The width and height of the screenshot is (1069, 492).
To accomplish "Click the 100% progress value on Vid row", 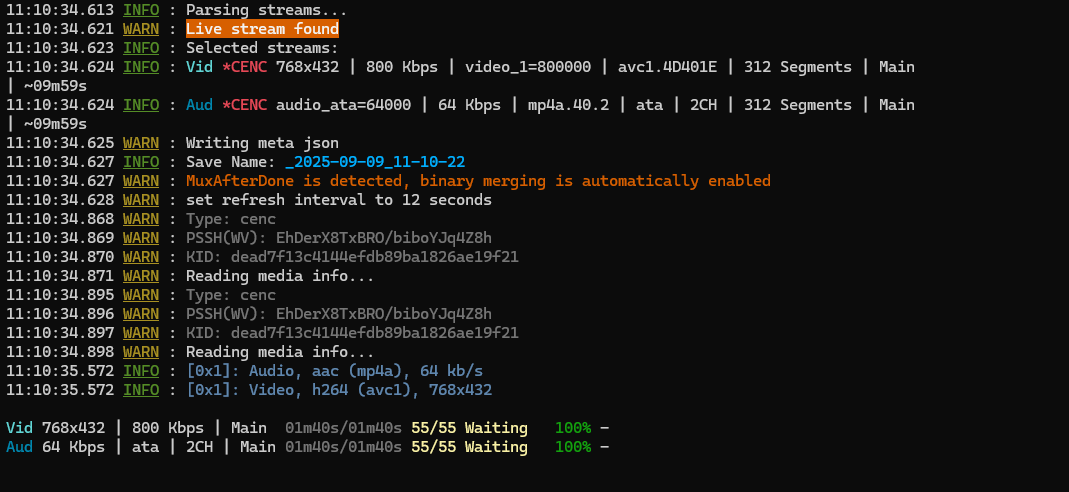I will 572,428.
